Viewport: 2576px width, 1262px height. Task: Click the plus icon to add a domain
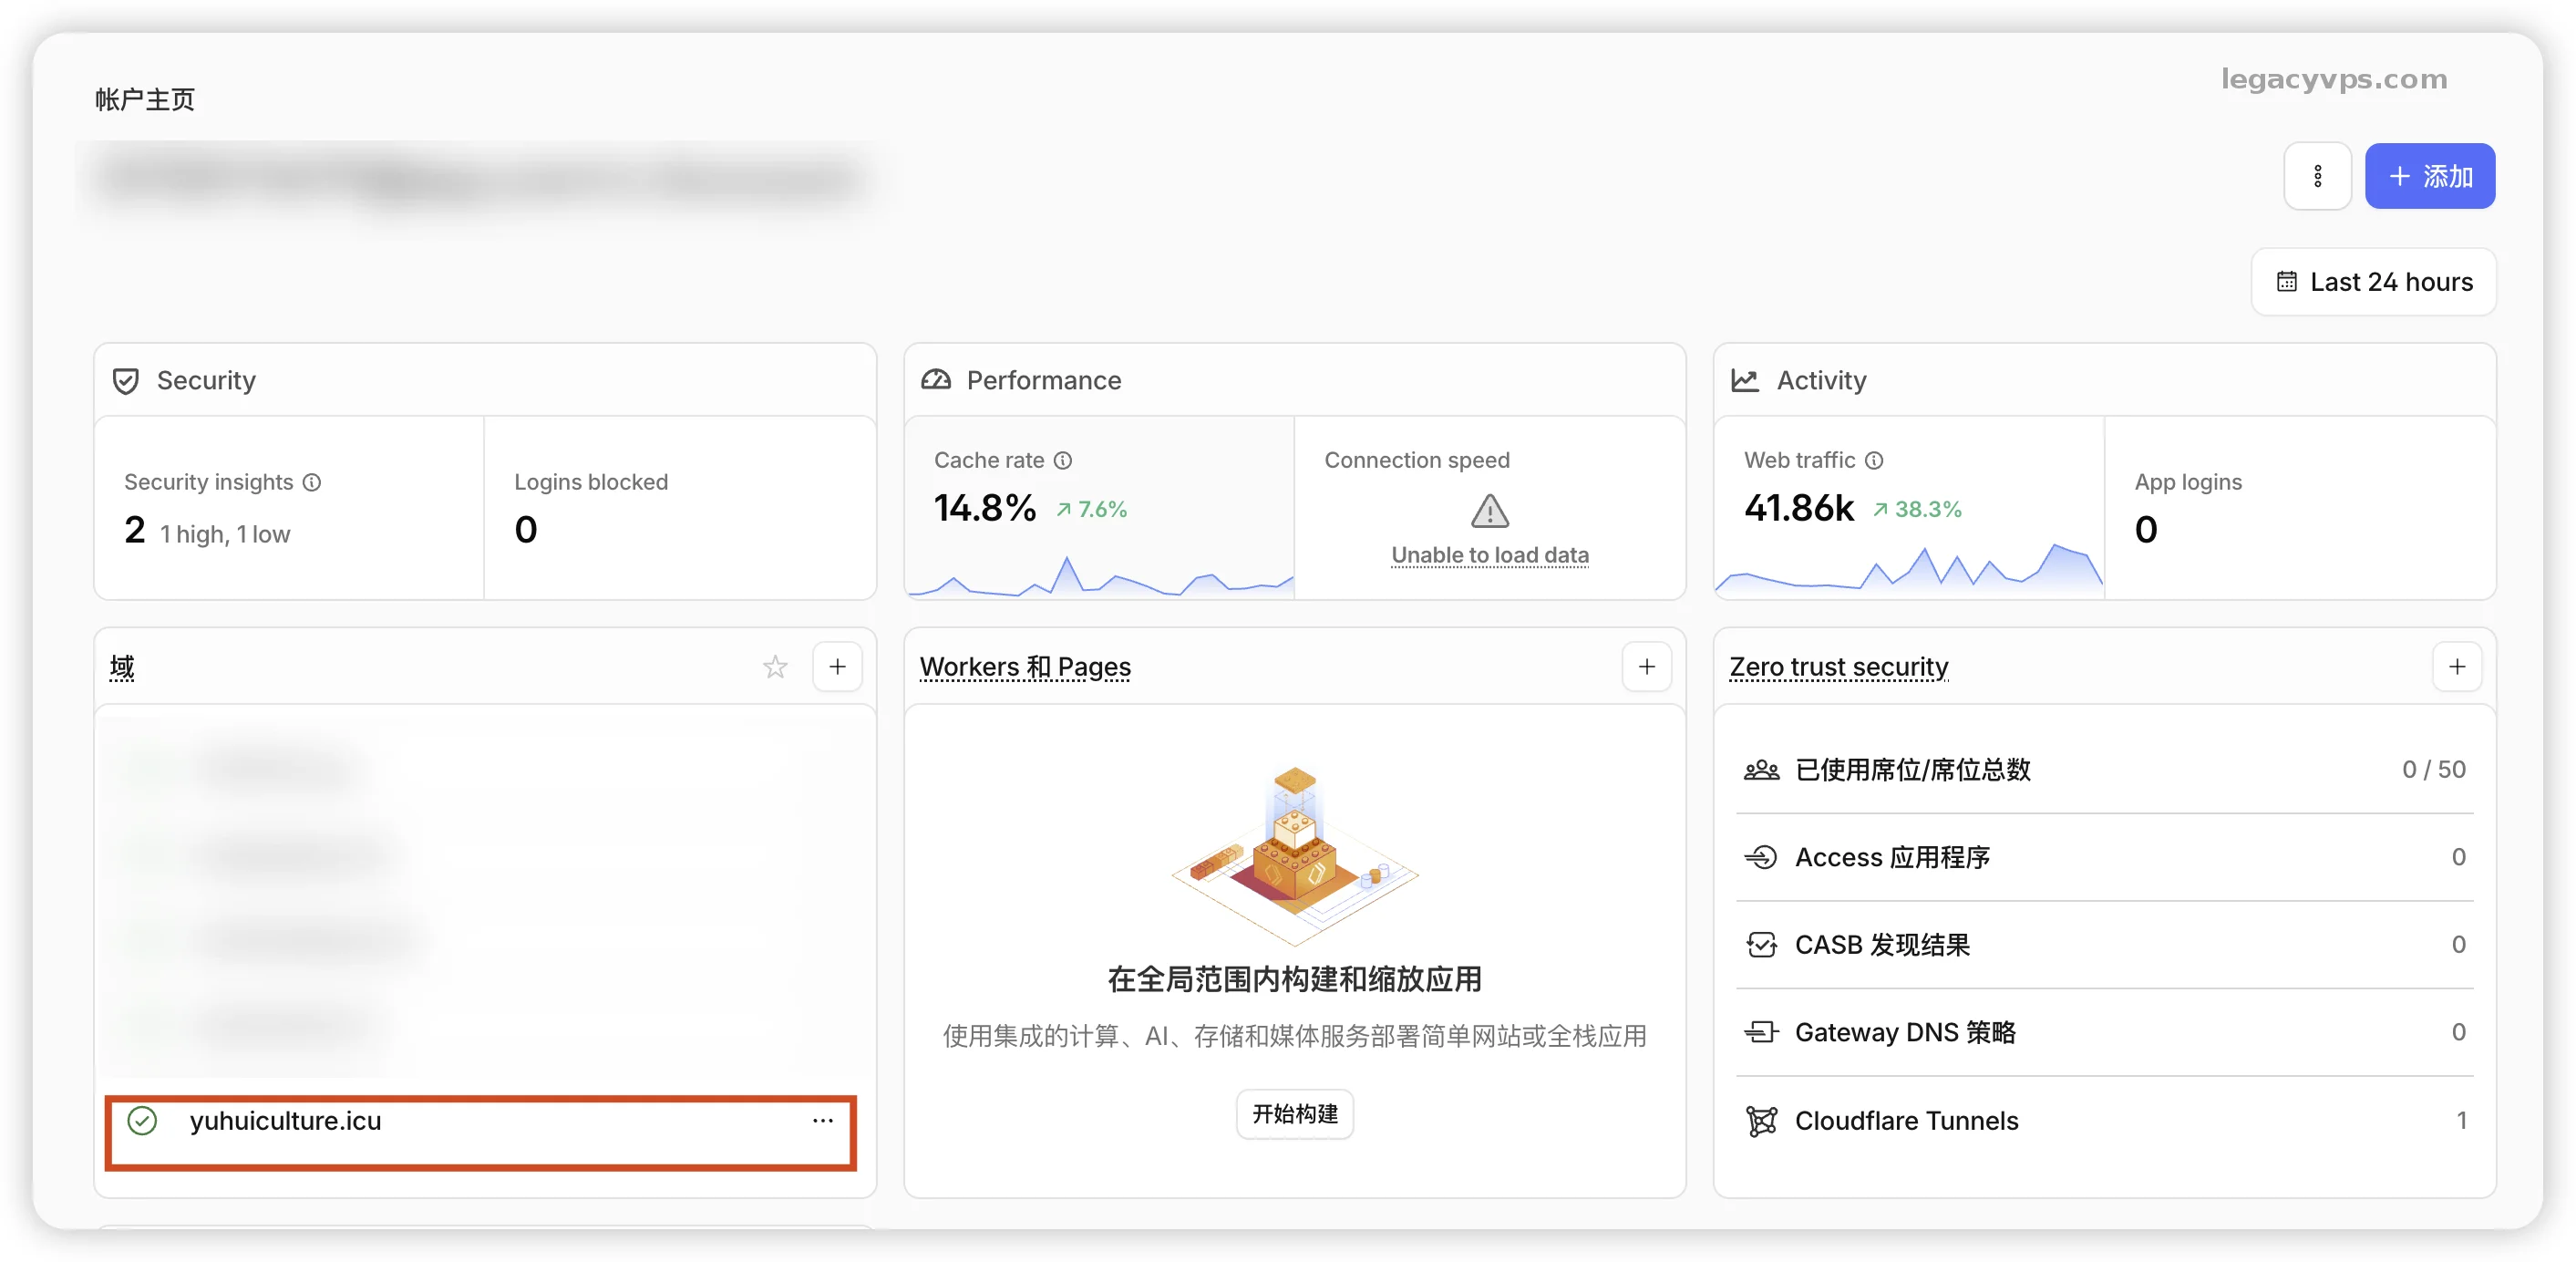point(837,666)
